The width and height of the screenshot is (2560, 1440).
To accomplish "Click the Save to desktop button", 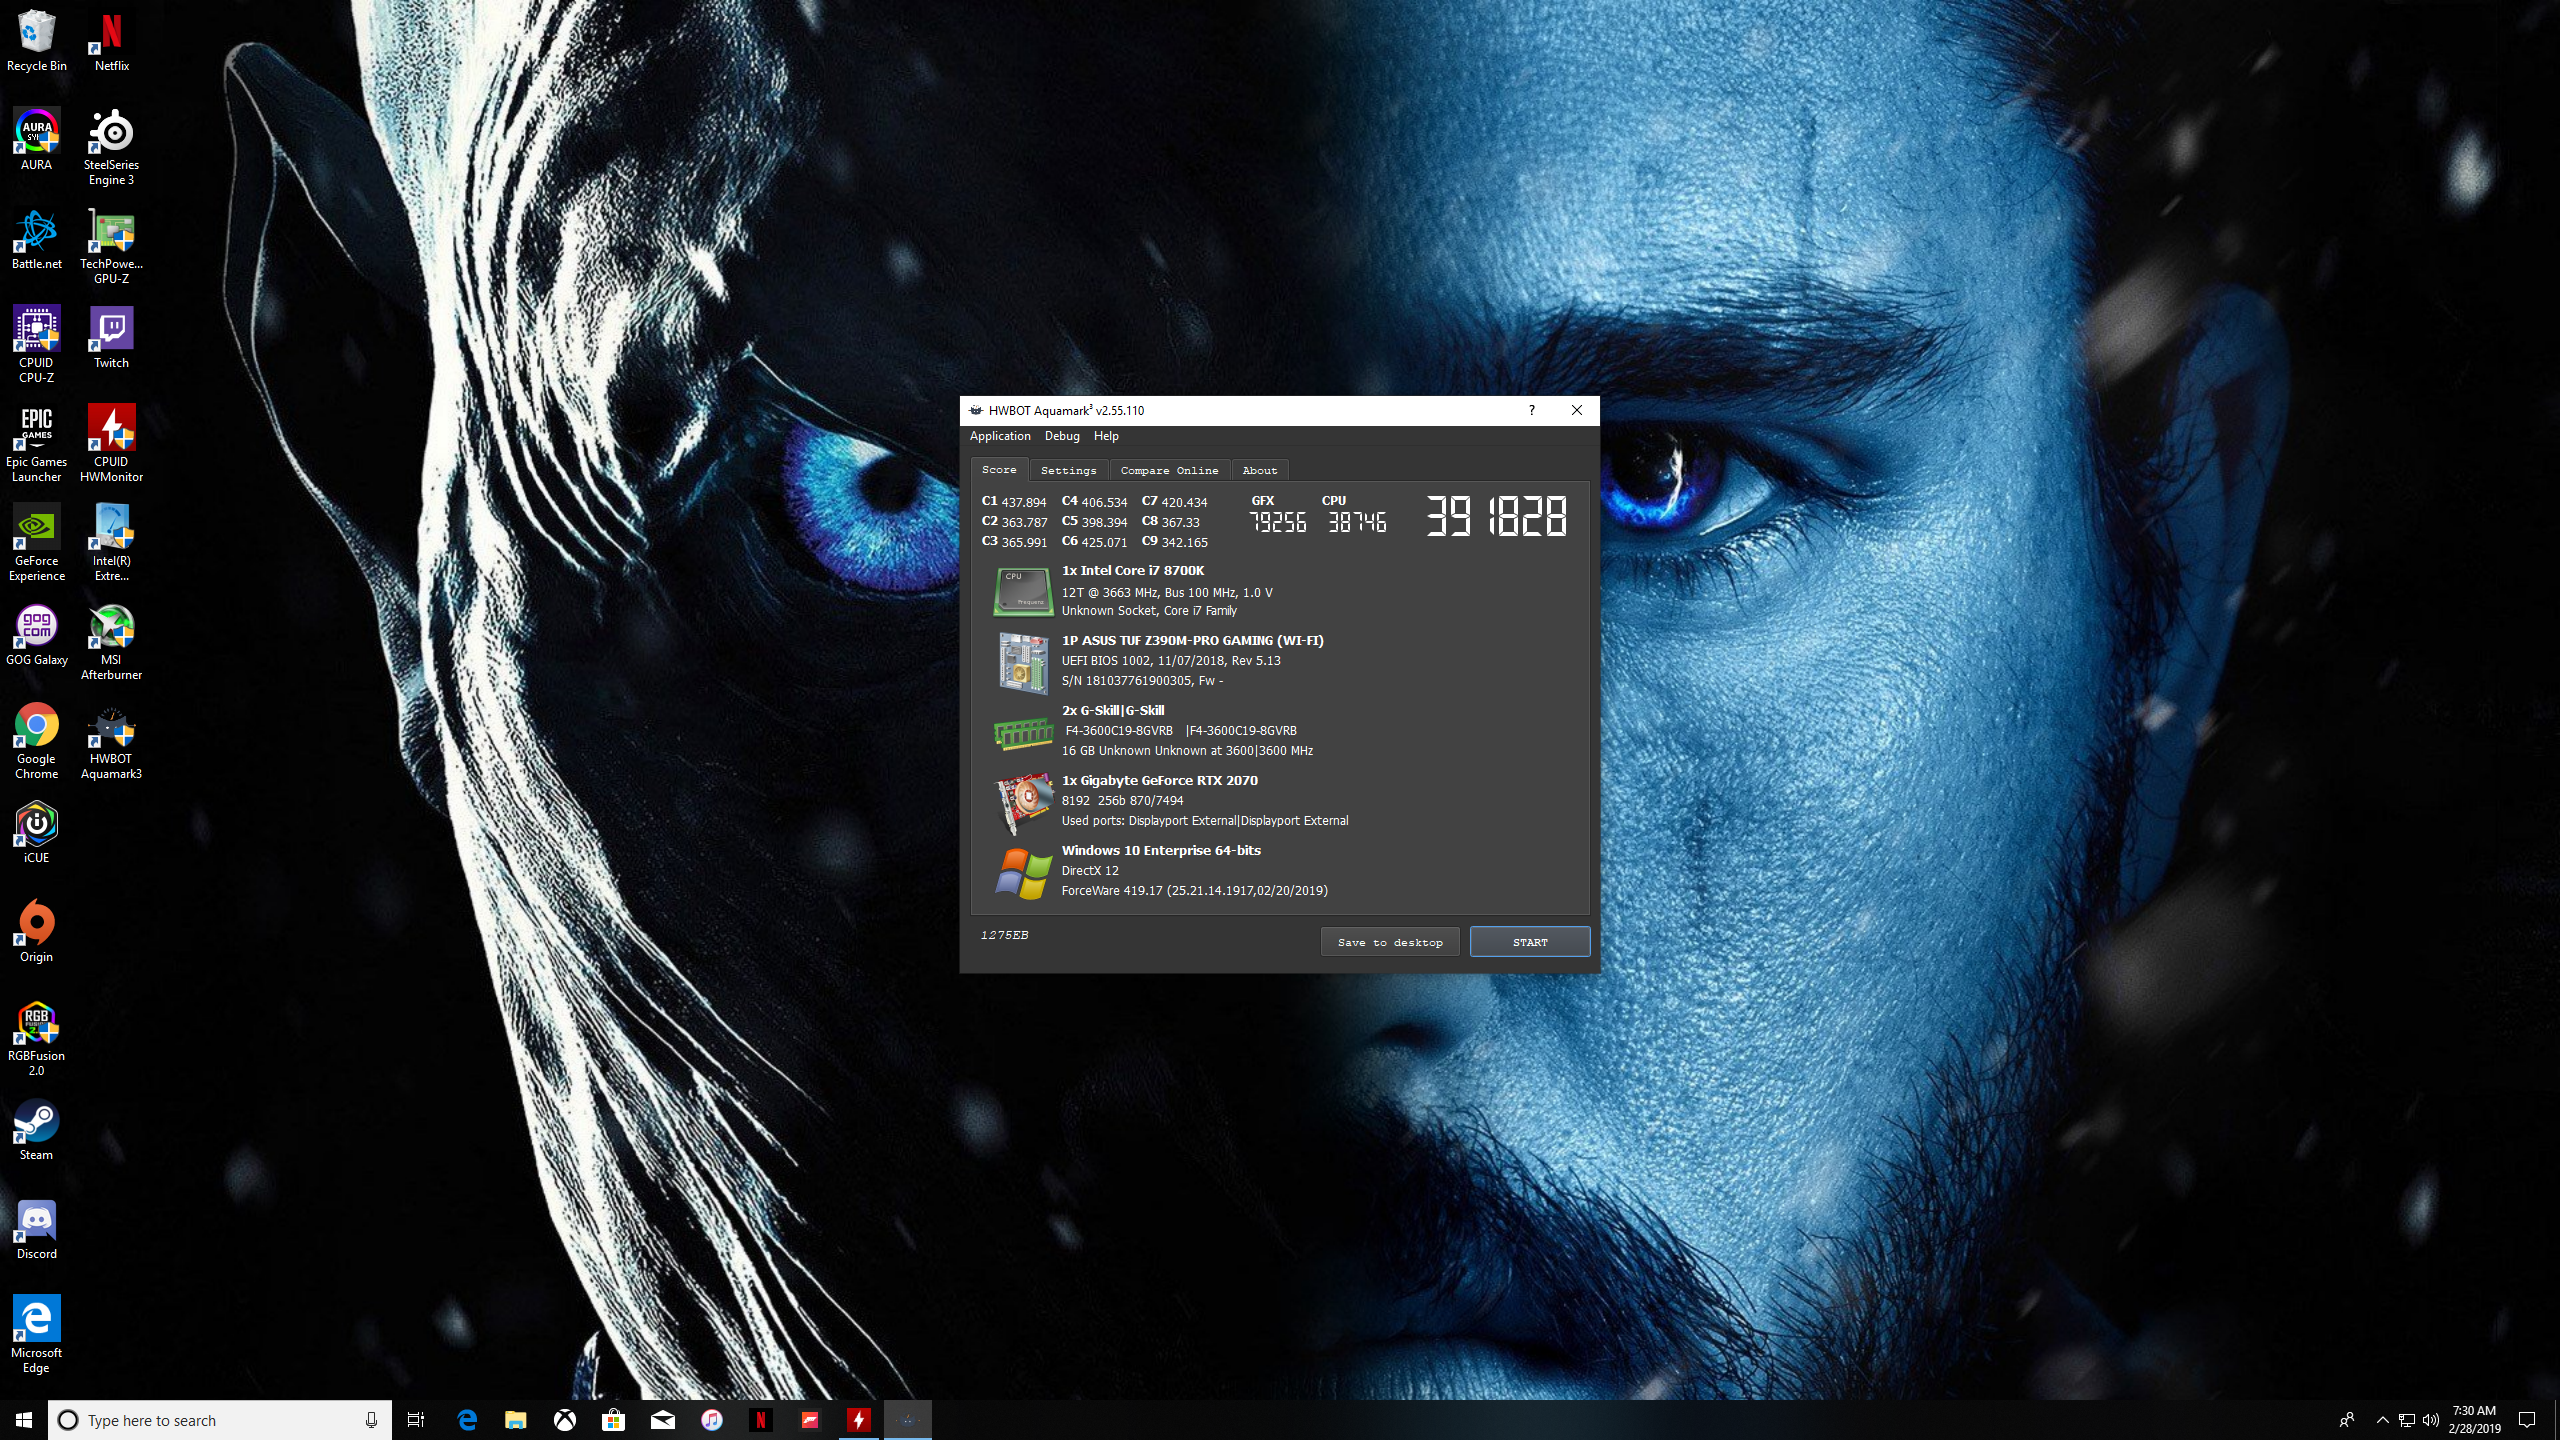I will pyautogui.click(x=1390, y=942).
